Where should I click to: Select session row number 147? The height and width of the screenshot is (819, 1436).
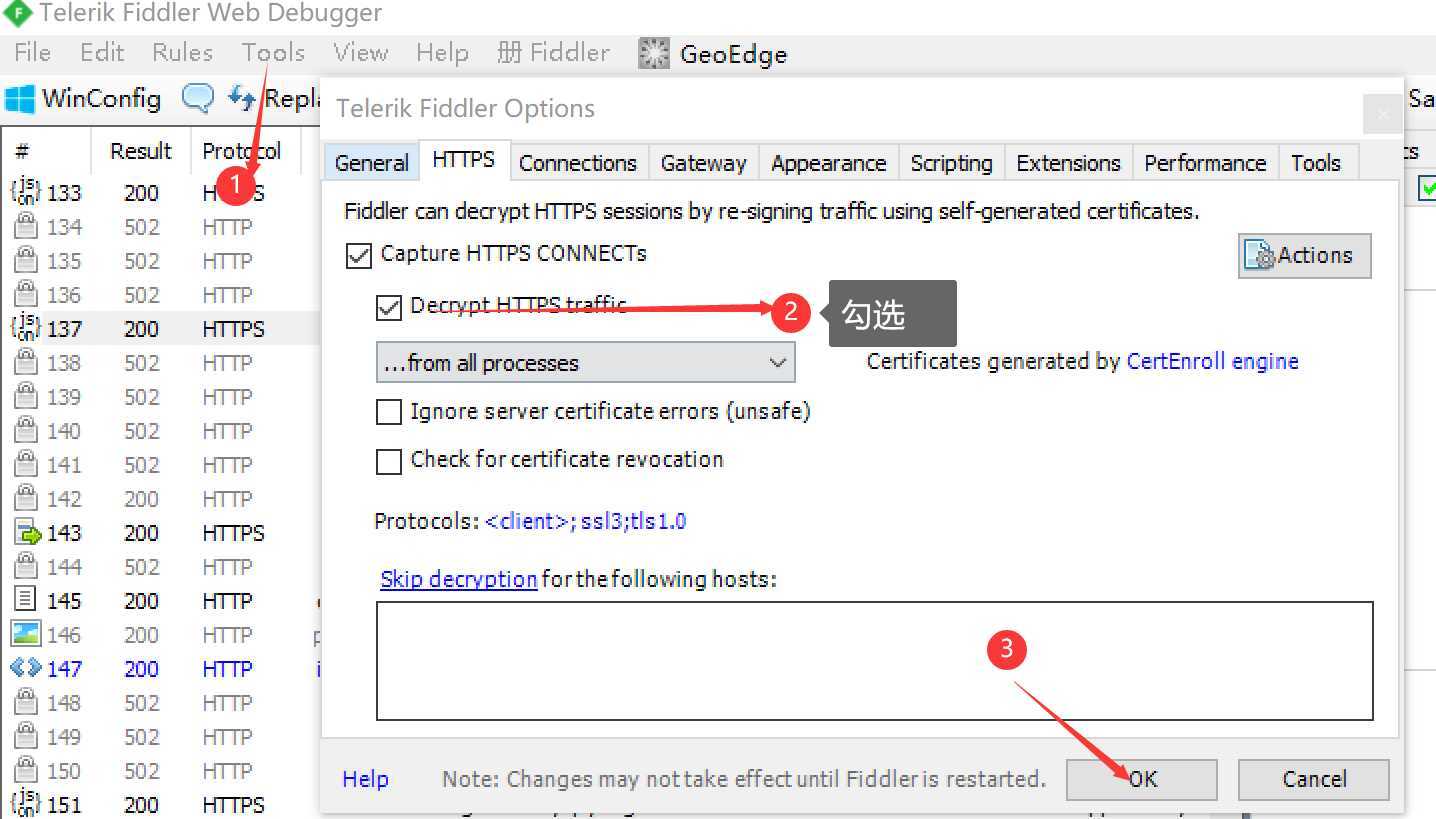(64, 668)
